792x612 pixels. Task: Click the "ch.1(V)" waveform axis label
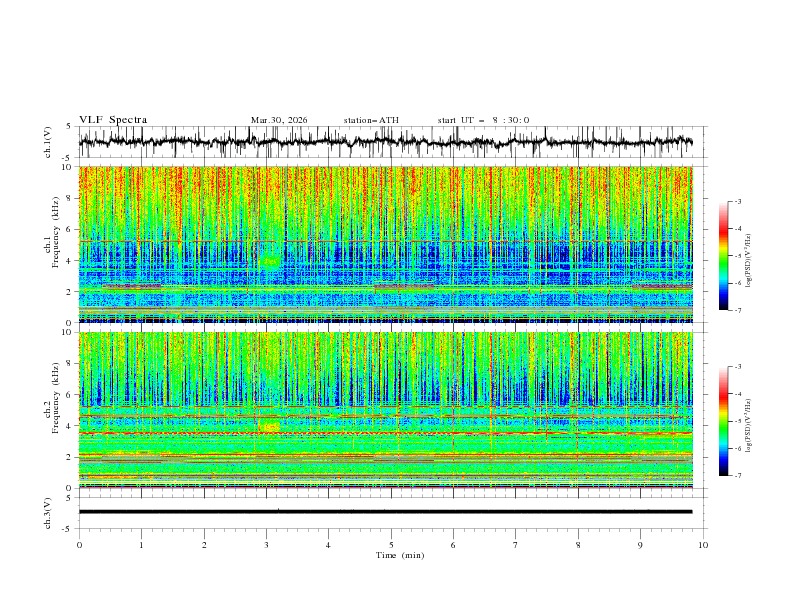click(48, 142)
